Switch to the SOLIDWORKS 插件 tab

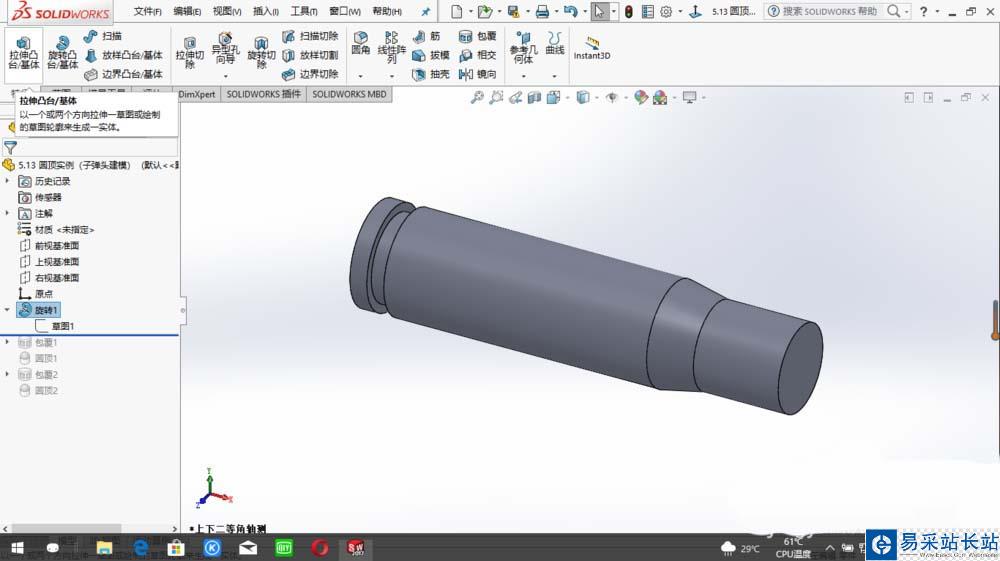263,94
